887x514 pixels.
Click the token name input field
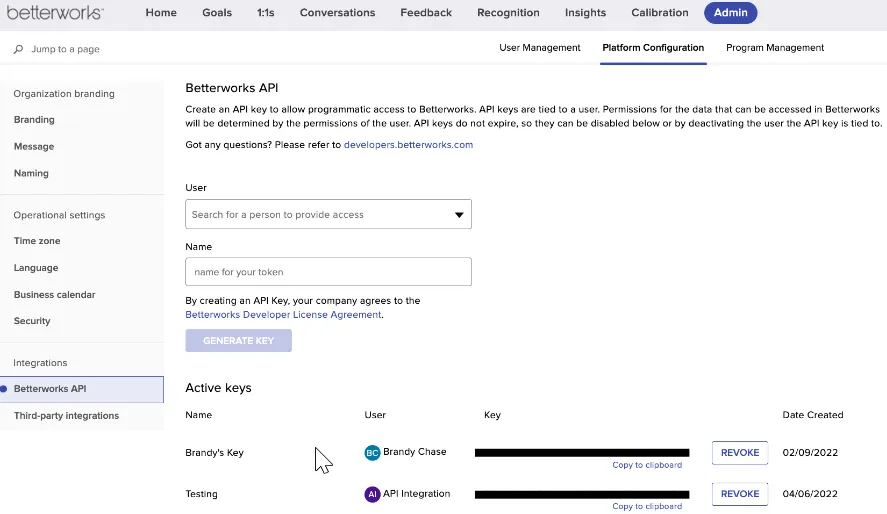pyautogui.click(x=328, y=271)
